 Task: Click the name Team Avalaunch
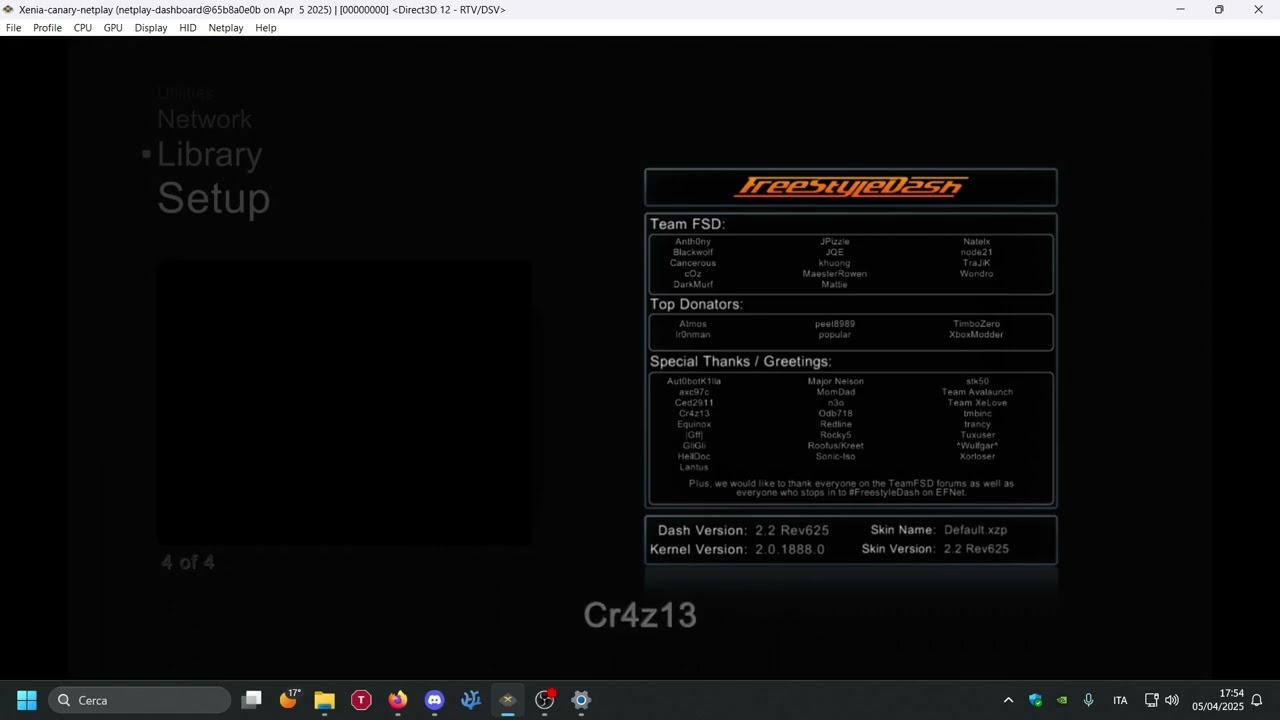977,392
